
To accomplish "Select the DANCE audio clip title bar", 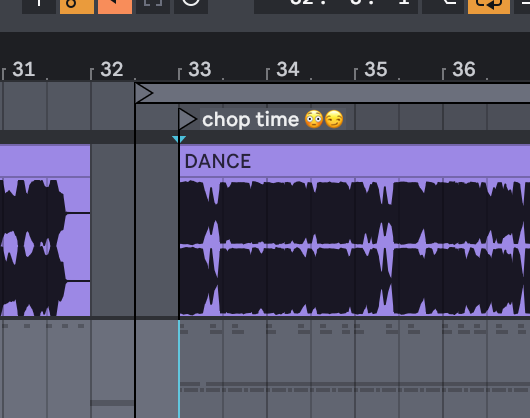I will tap(355, 161).
